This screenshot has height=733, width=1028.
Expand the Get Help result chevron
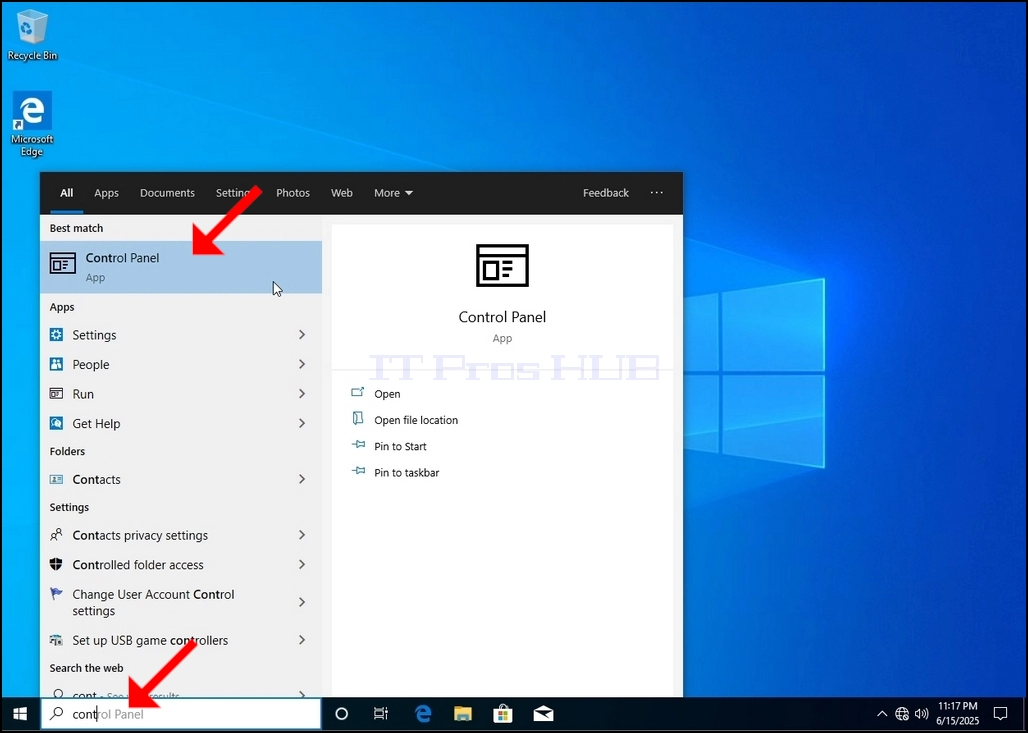coord(302,424)
